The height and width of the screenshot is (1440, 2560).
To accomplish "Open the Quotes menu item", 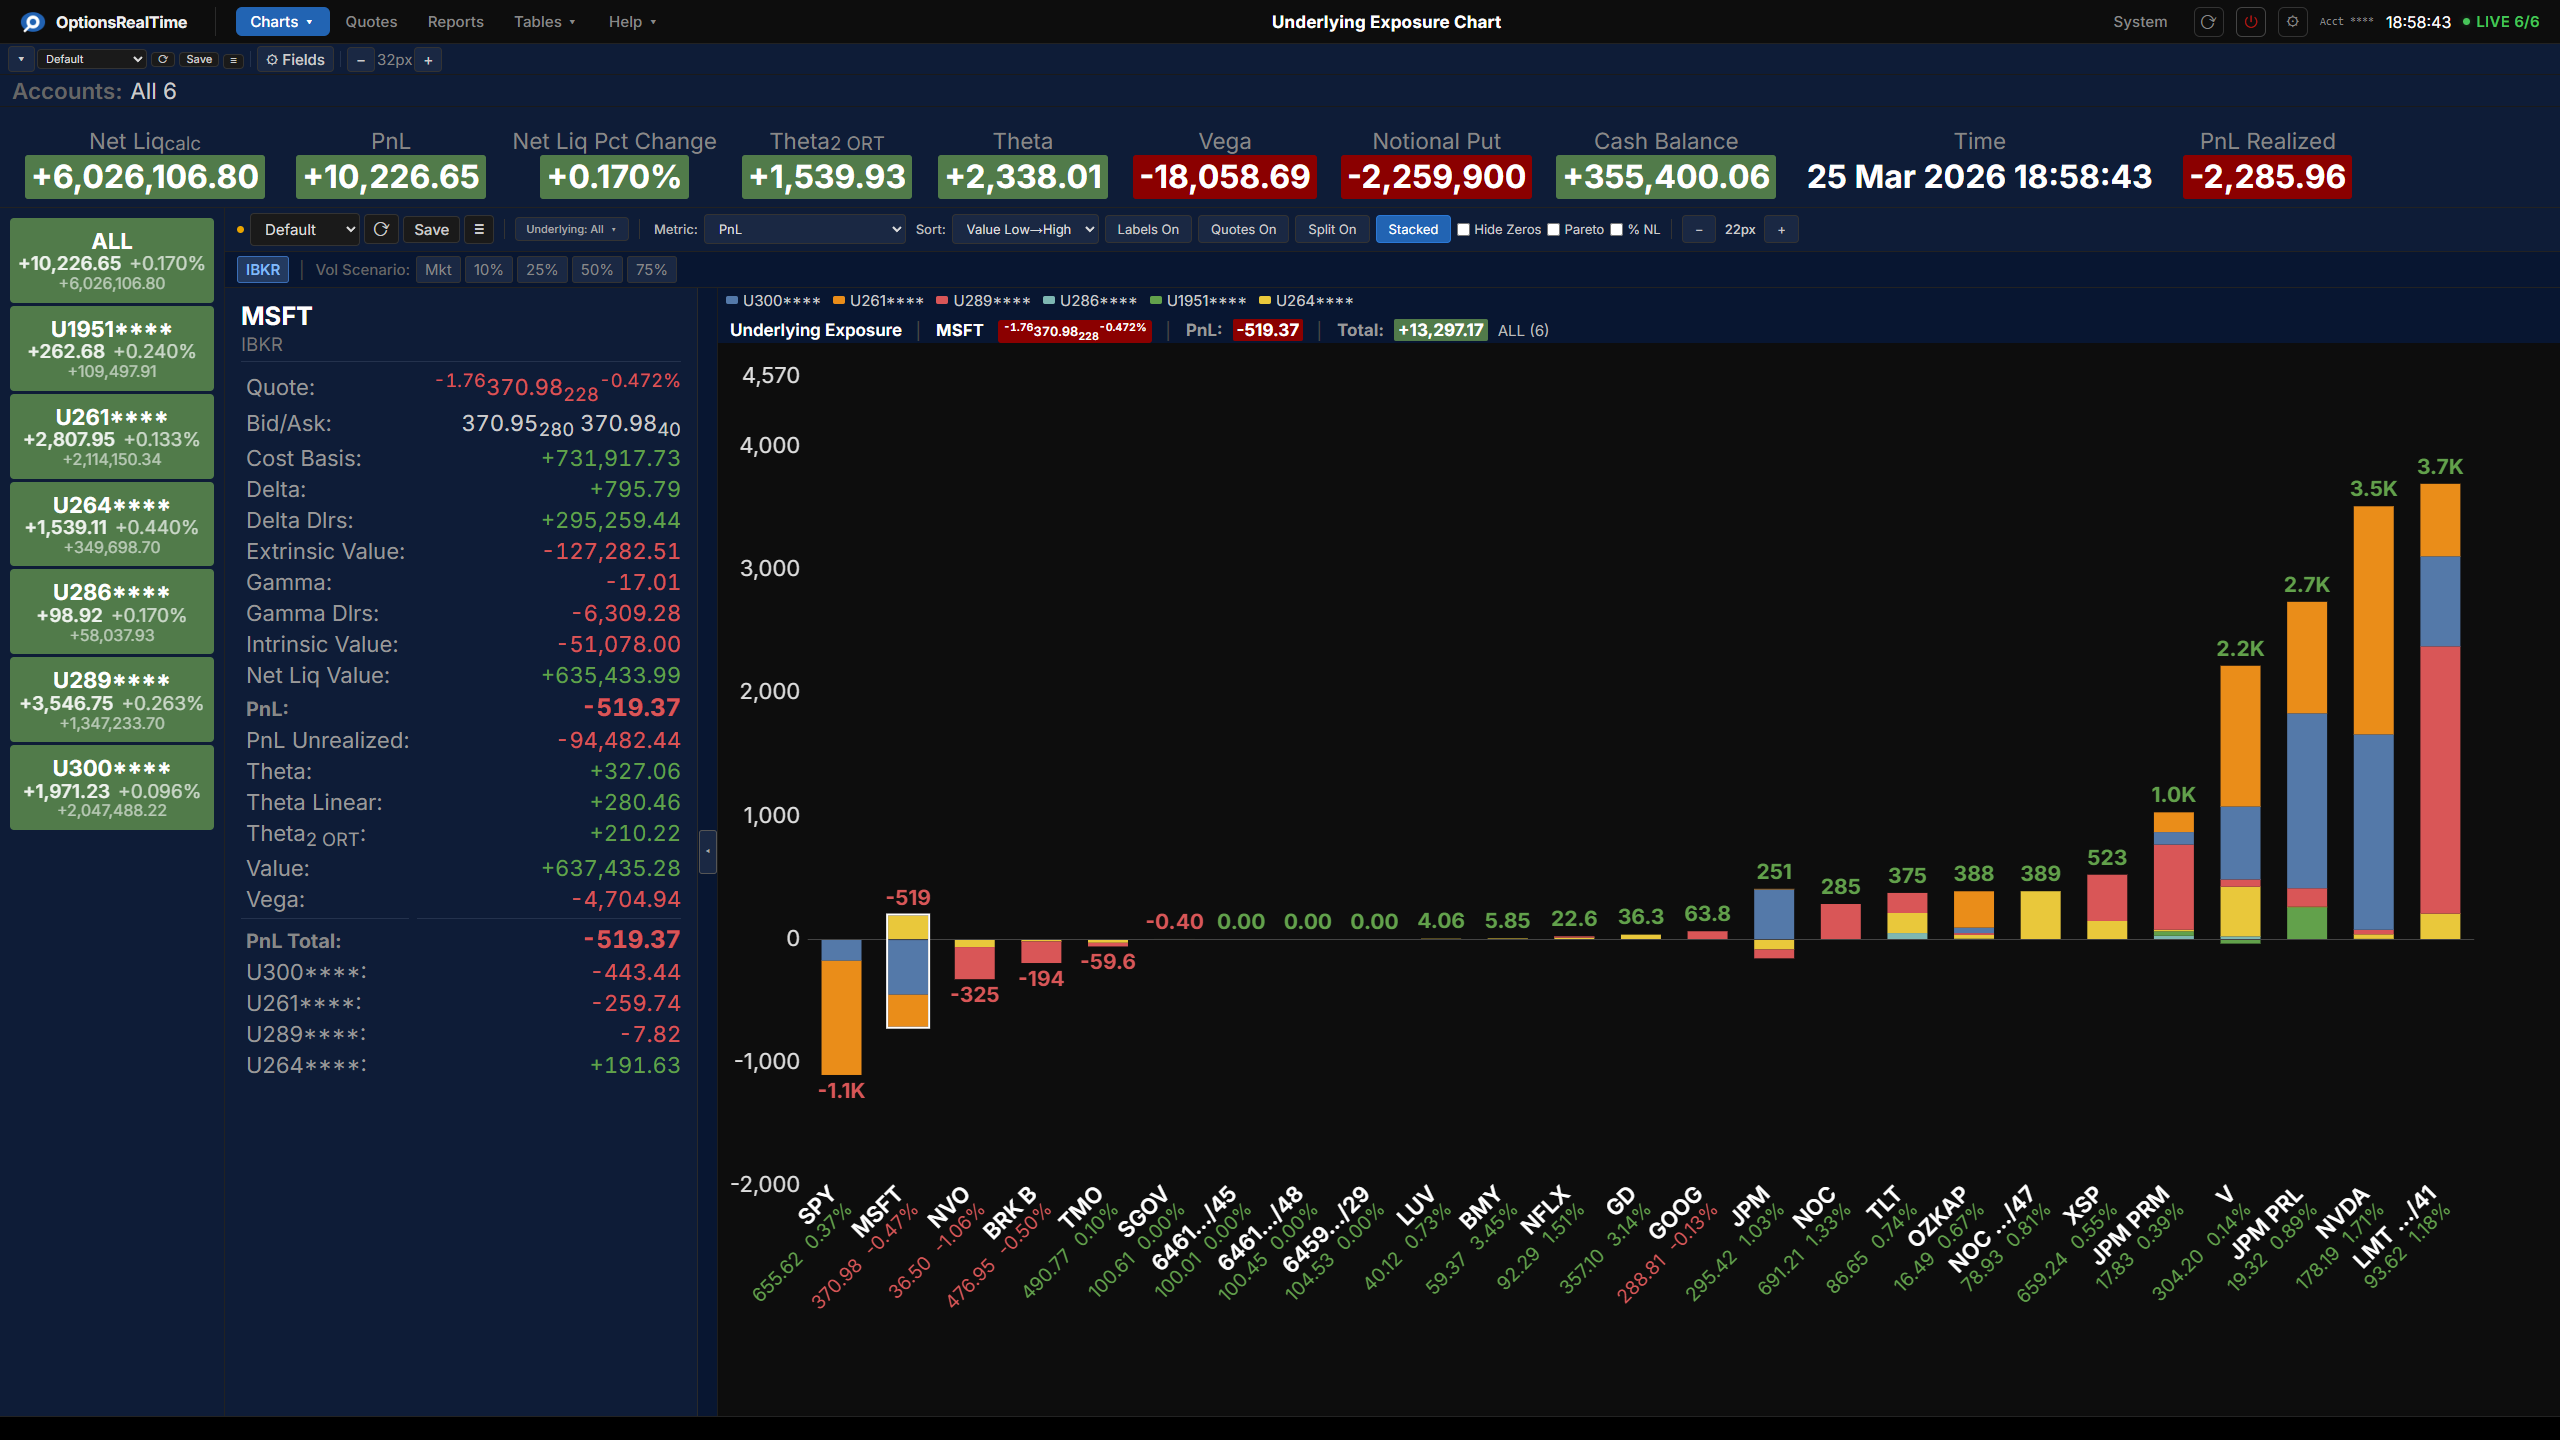I will (x=371, y=22).
